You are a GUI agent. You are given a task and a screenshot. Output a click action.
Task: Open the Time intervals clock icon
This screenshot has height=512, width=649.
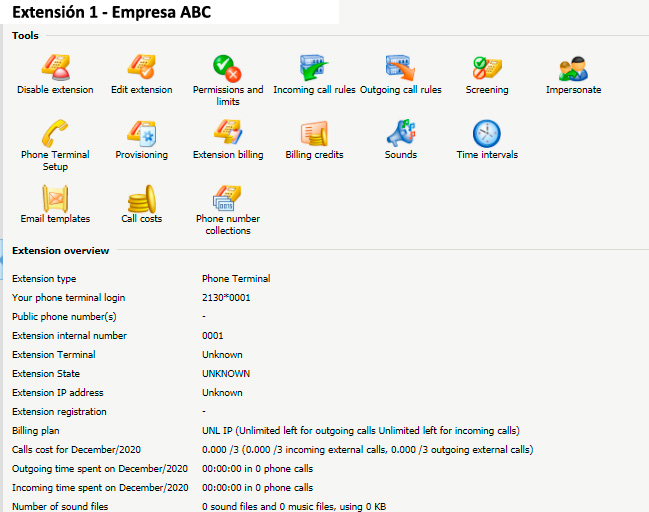486,133
